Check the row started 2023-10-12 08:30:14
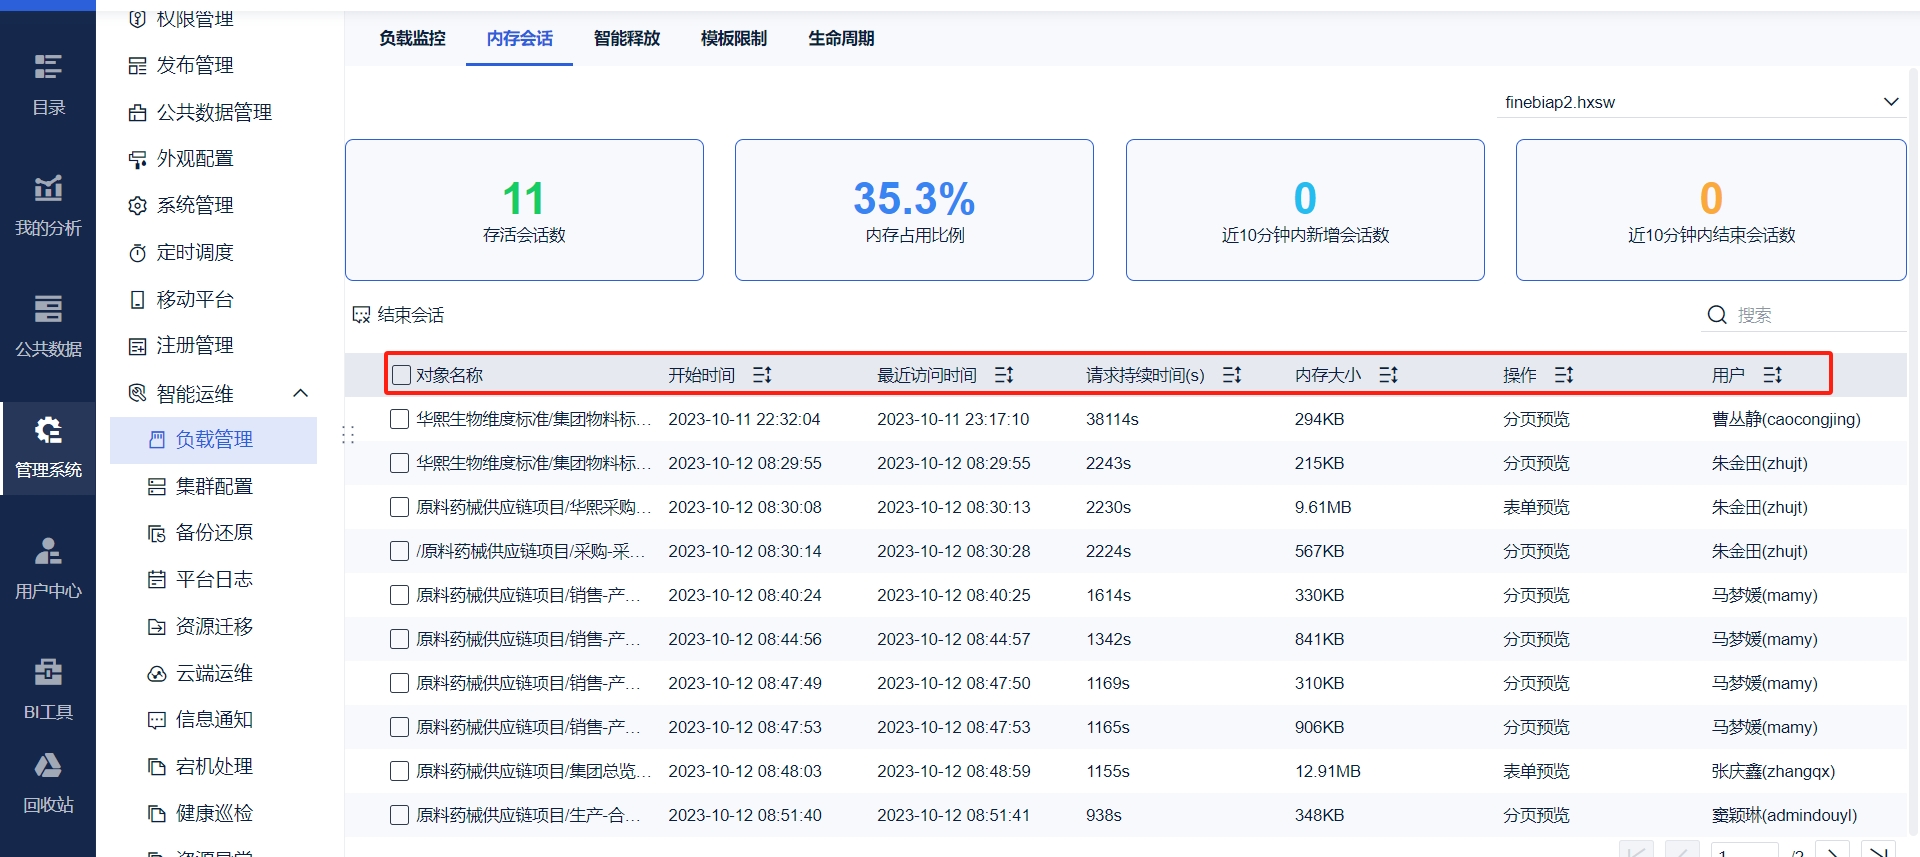The image size is (1920, 857). 399,551
